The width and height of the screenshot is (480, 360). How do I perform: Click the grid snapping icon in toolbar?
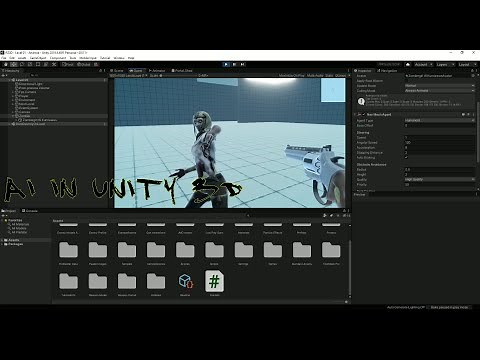tap(96, 64)
